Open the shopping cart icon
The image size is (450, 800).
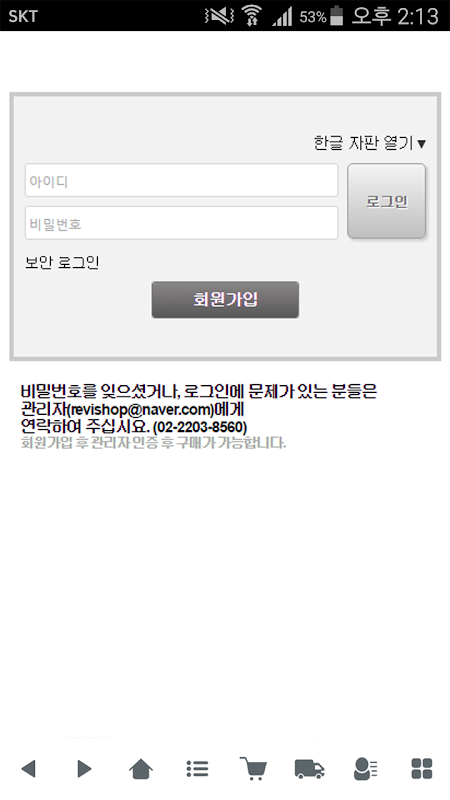tap(253, 768)
